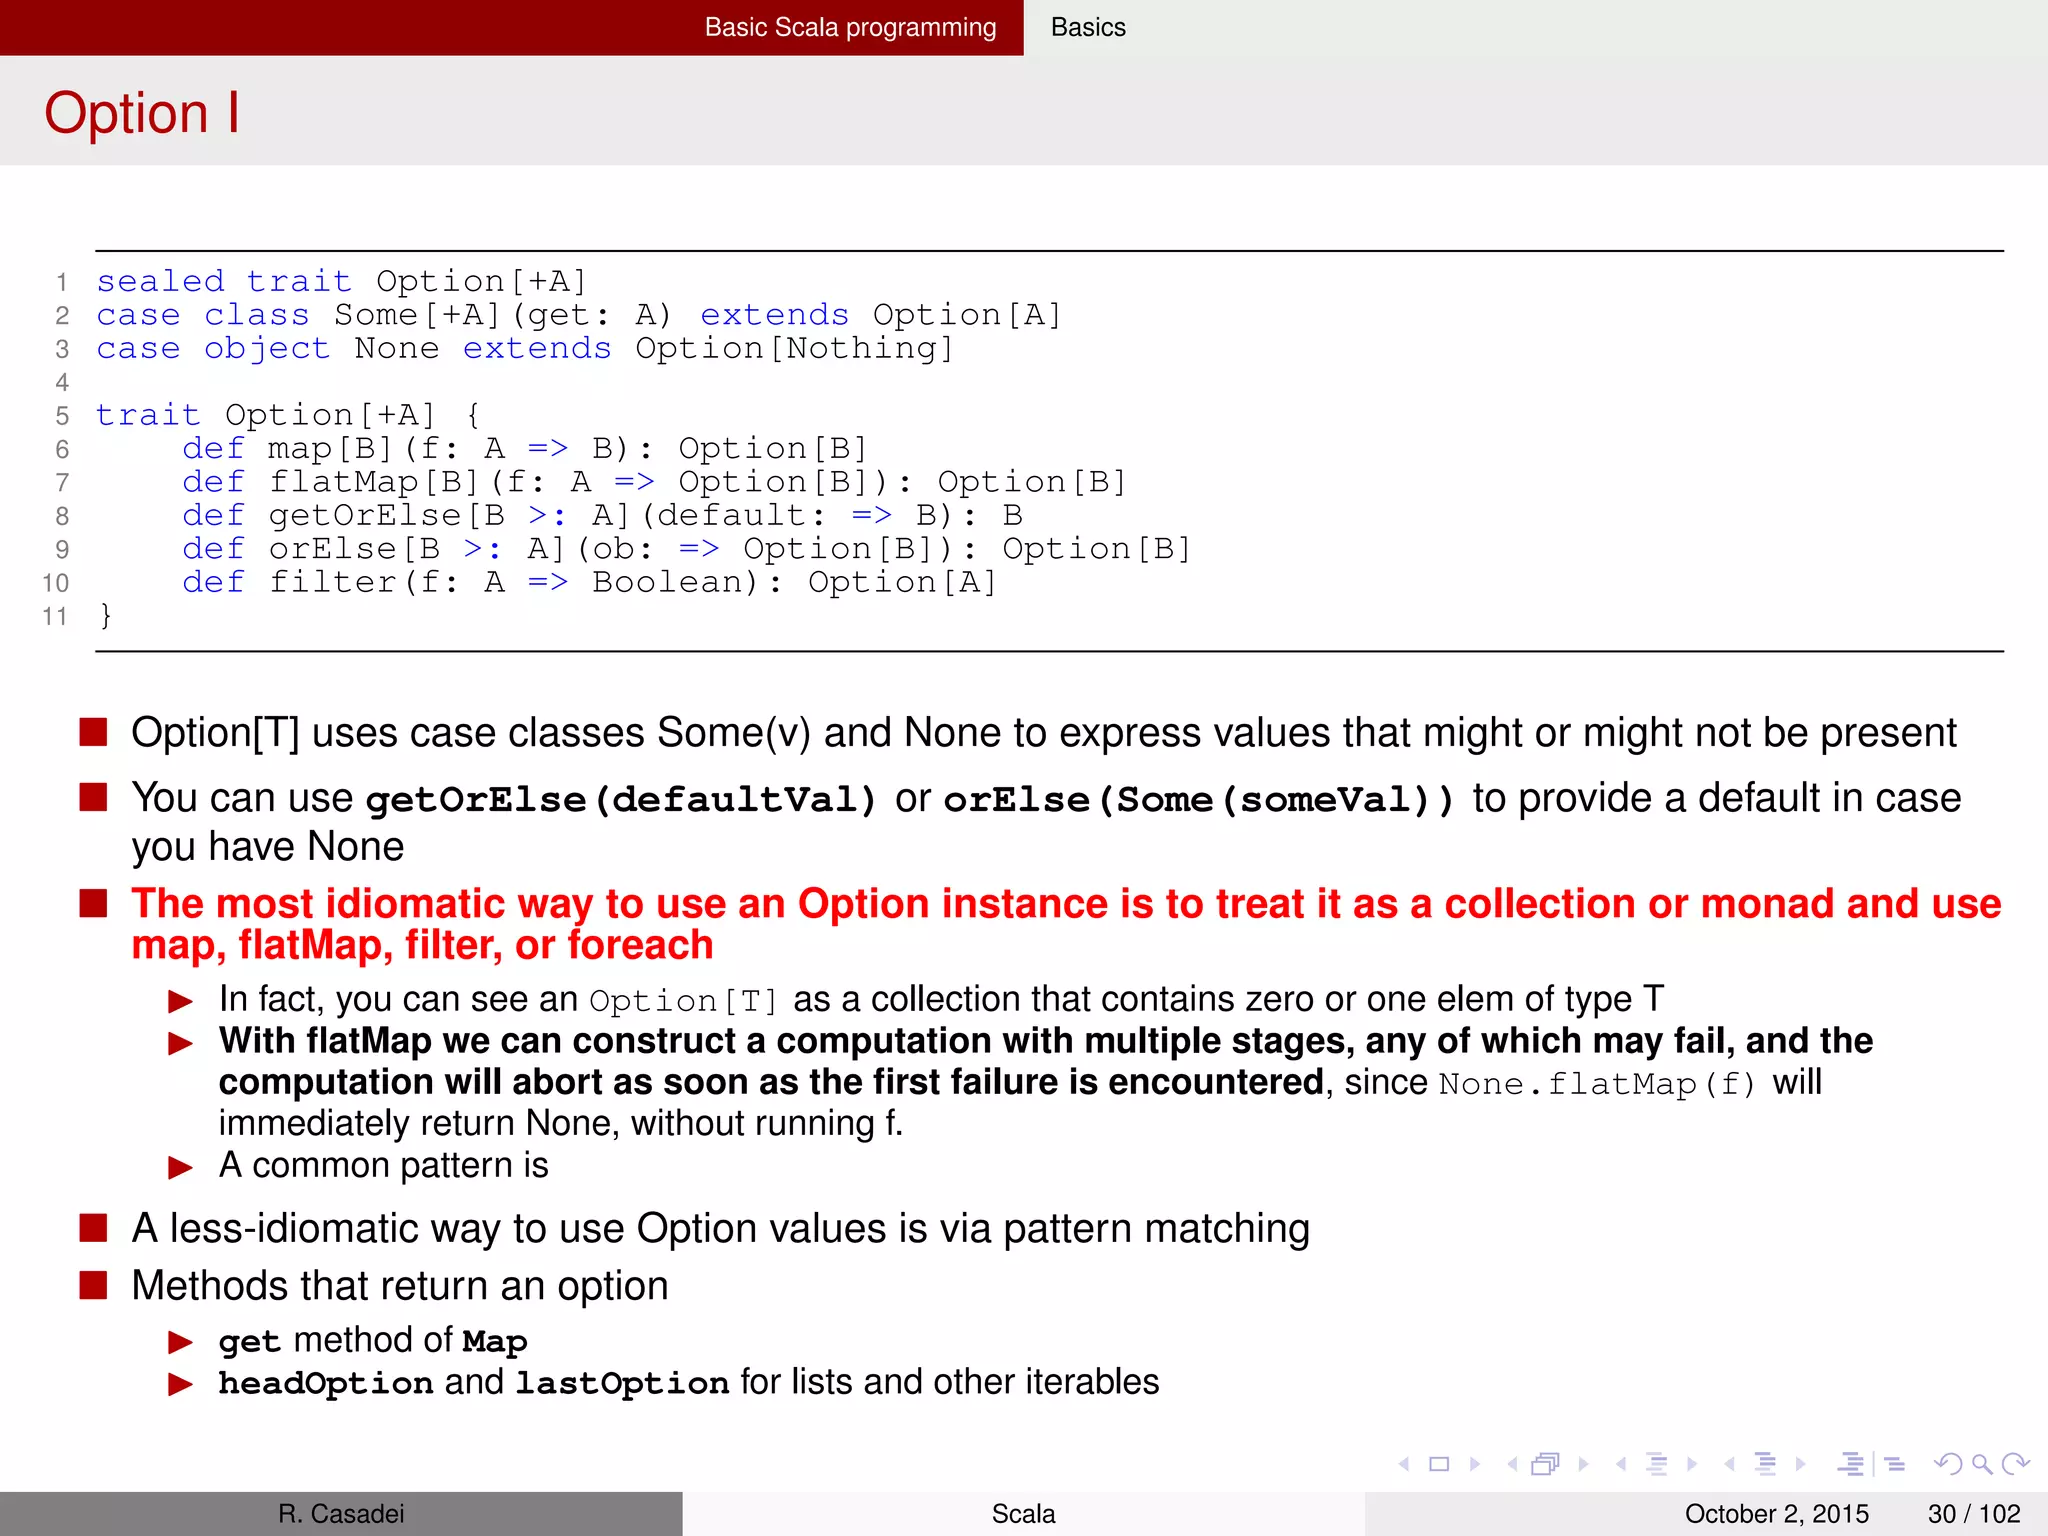The image size is (2048, 1536).
Task: Go to next subsection arrow
Action: point(1692,1464)
